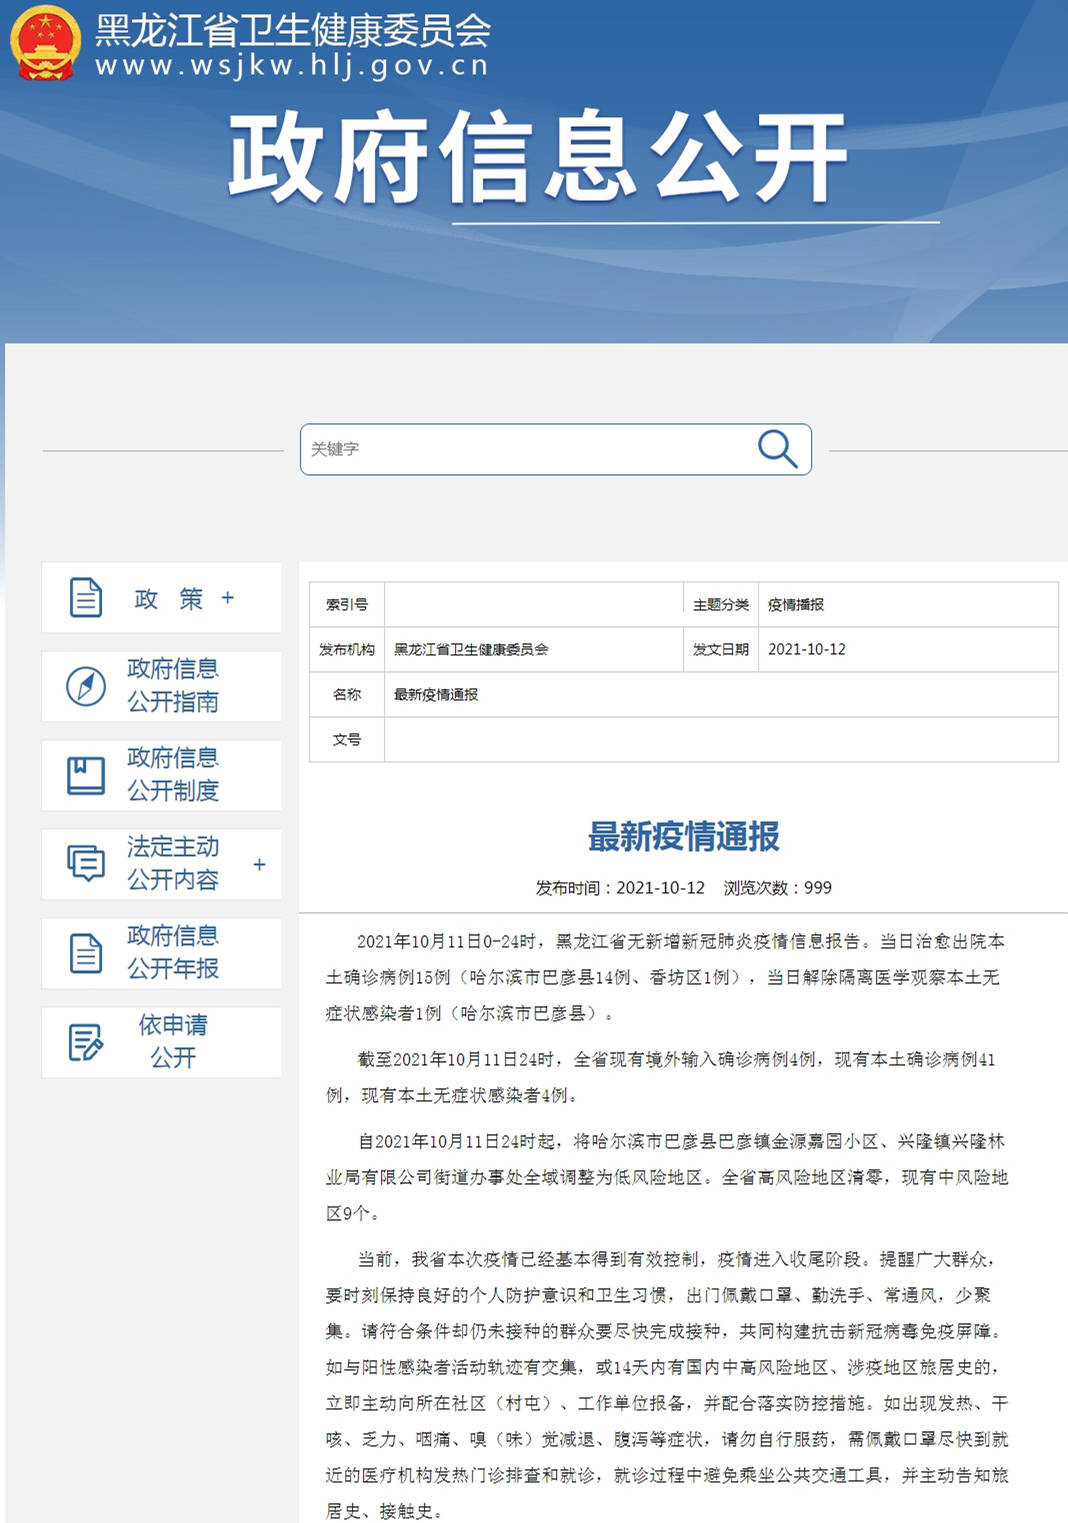
Task: Click the compass icon beside 政府信息公开指南
Action: click(x=86, y=685)
